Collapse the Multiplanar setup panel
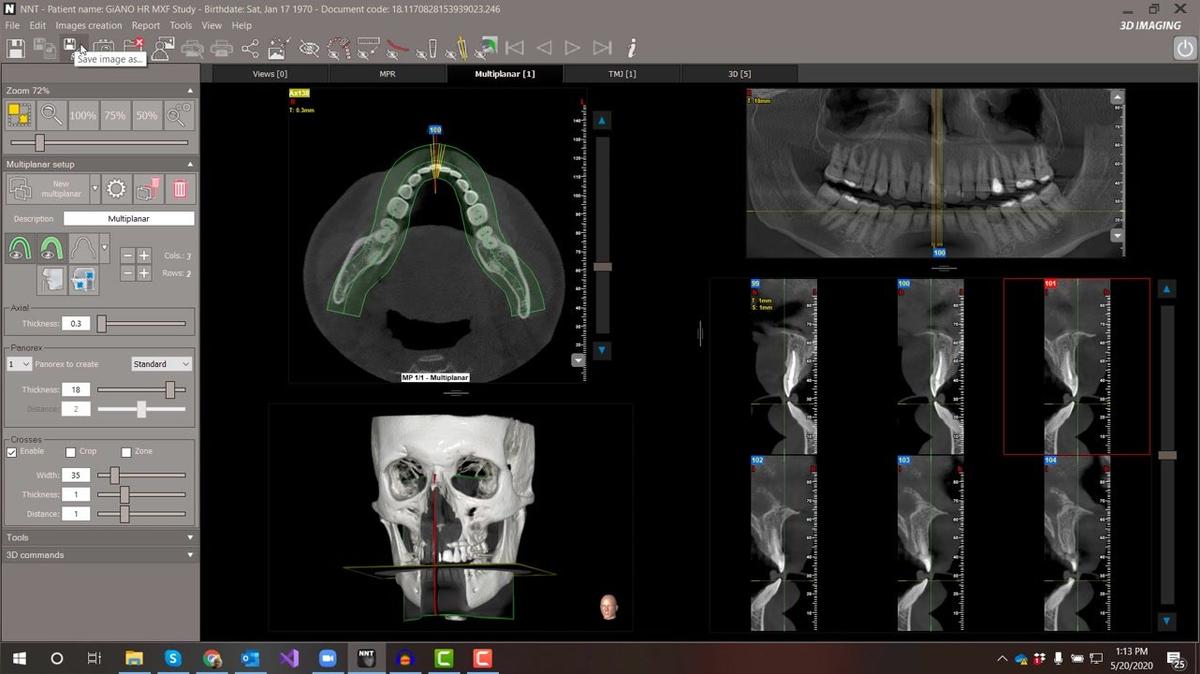This screenshot has width=1200, height=674. click(190, 164)
